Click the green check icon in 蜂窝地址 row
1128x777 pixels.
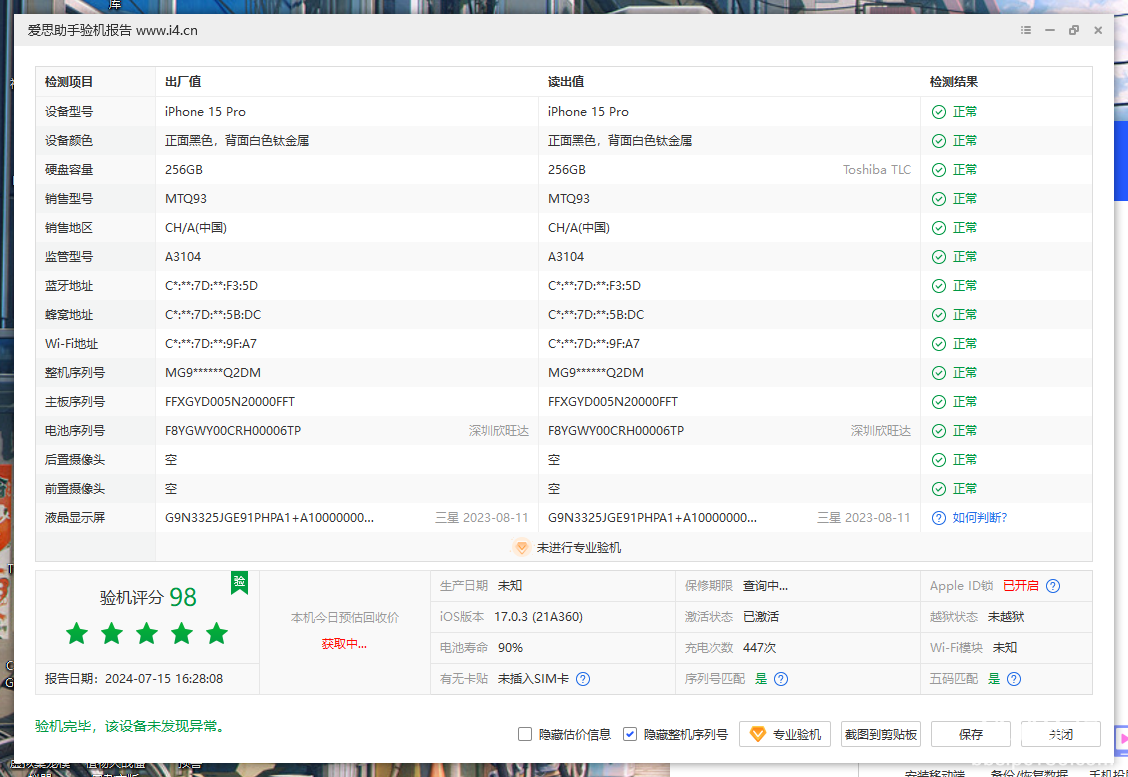click(939, 315)
